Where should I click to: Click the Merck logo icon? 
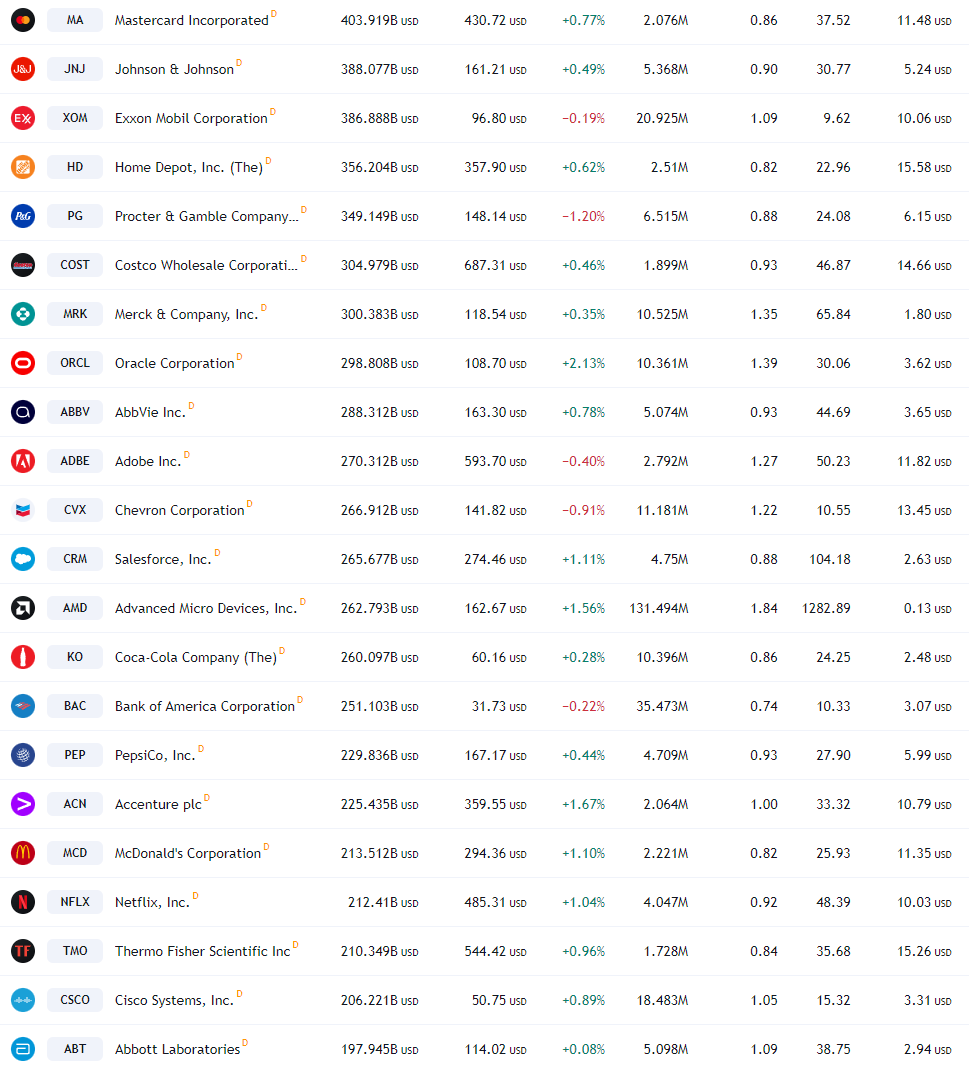click(23, 314)
